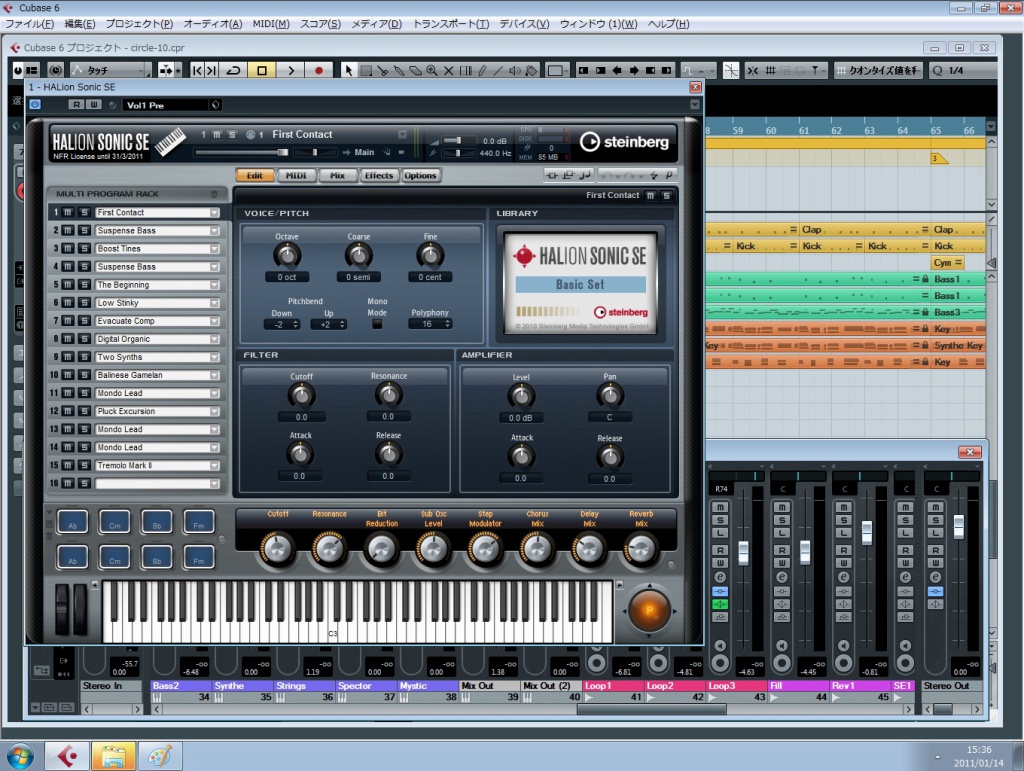The image size is (1024, 771).
Task: Select the HALion Edit page button
Action: [255, 176]
